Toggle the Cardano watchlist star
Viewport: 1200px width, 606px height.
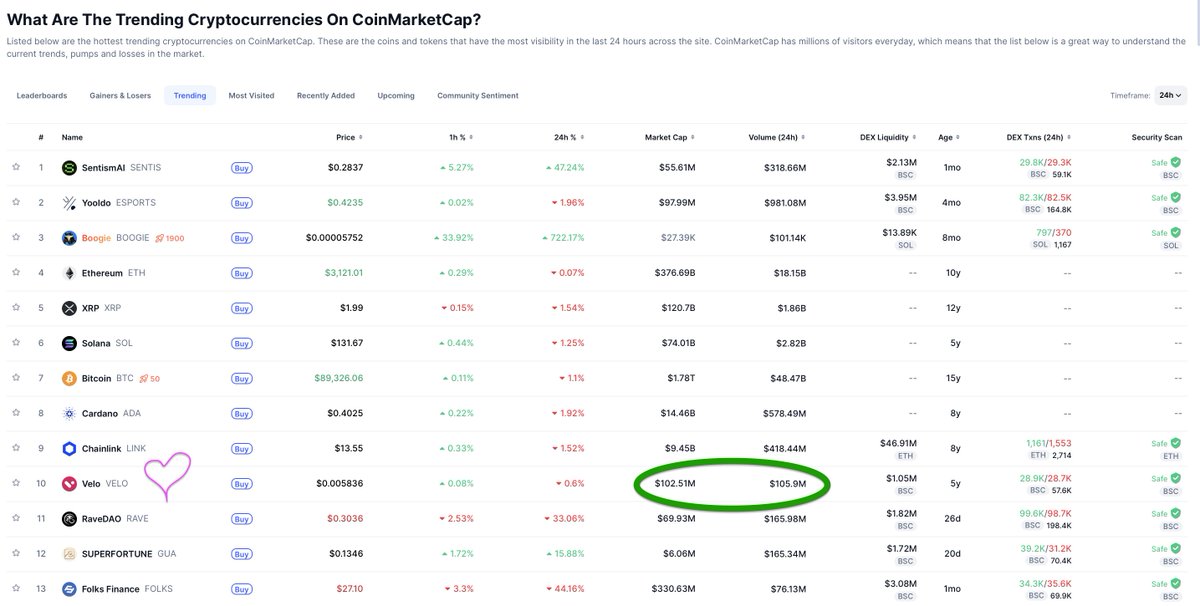pos(16,413)
